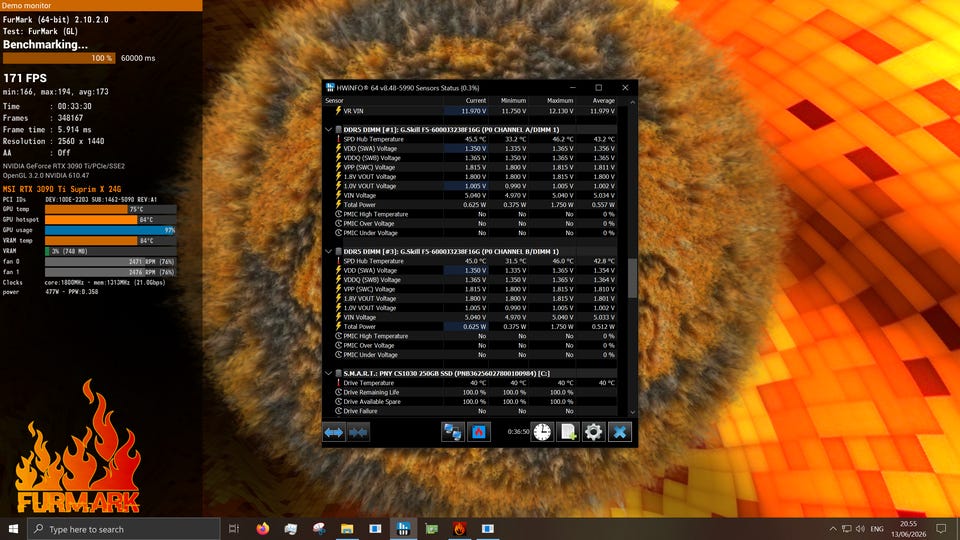Screen dimensions: 960x540
Task: Click scrollbar up arrow in HWiNFO
Action: pos(632,102)
